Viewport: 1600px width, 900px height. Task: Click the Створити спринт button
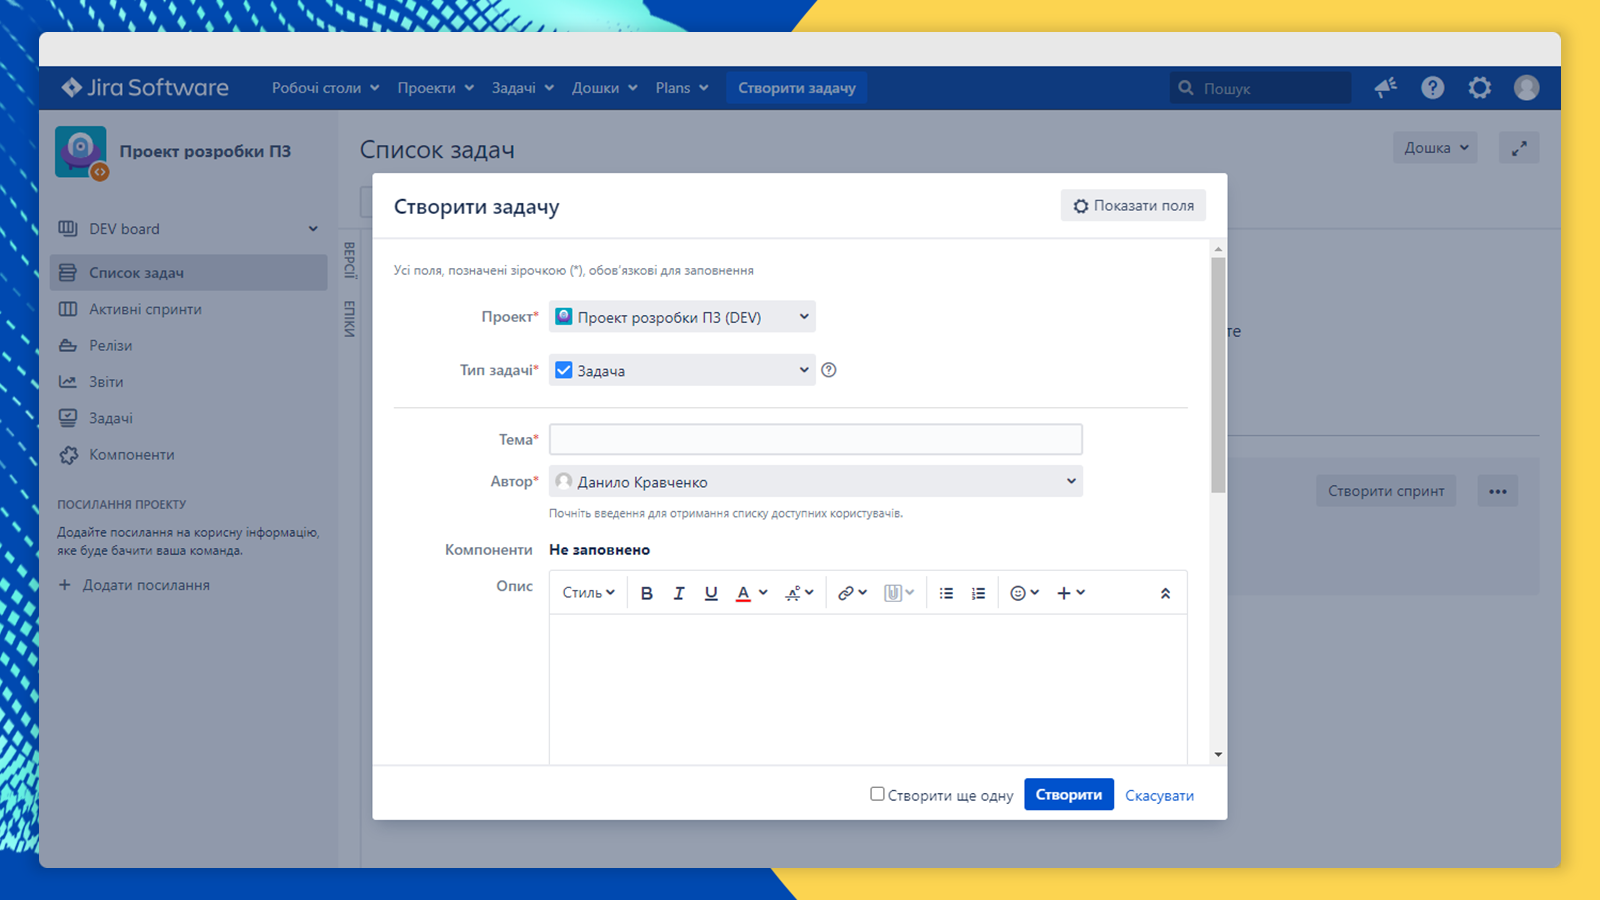click(x=1386, y=491)
